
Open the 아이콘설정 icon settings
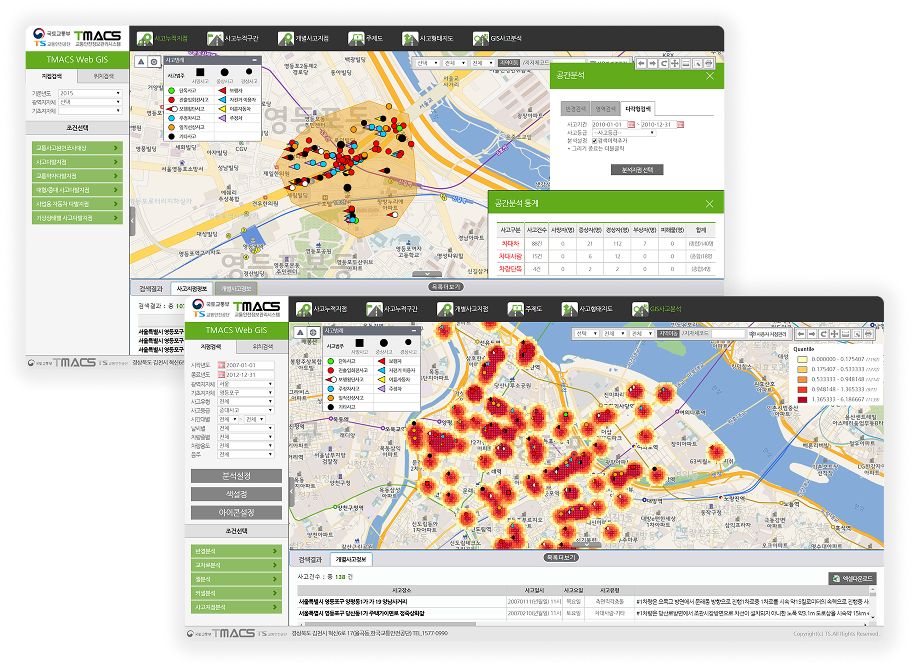click(x=236, y=512)
